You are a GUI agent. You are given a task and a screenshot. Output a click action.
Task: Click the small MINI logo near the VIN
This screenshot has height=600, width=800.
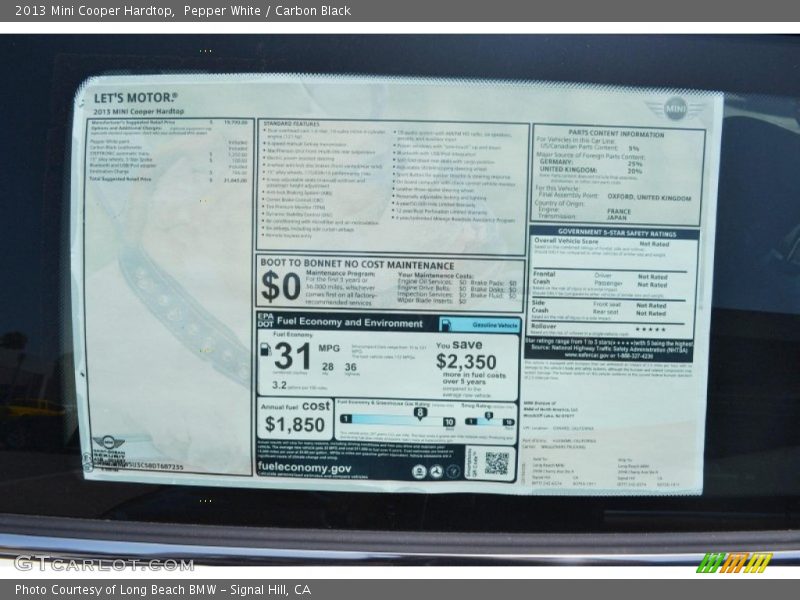click(108, 442)
